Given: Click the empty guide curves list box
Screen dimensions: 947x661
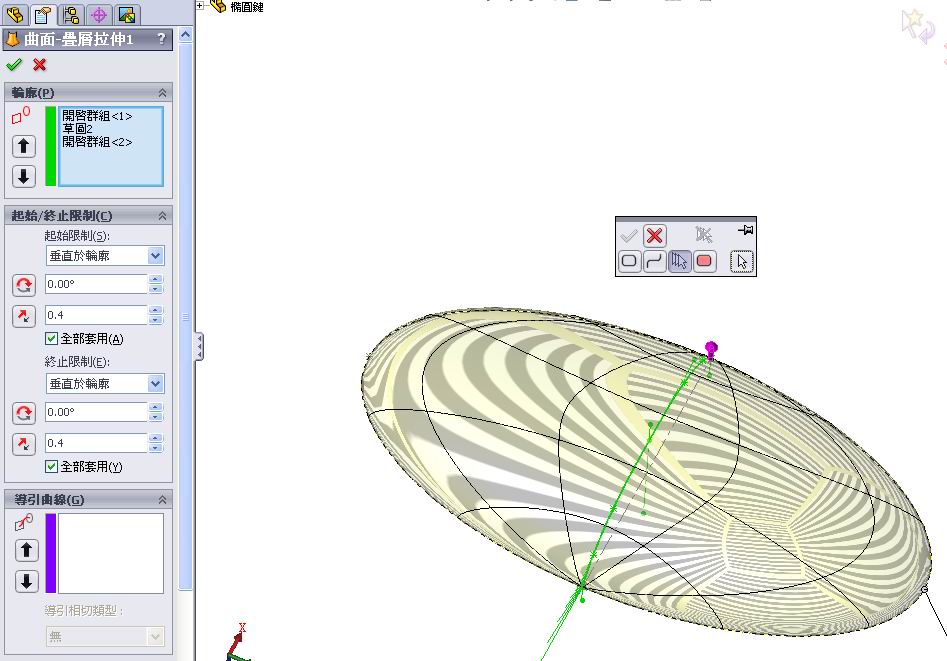Looking at the screenshot, I should (x=111, y=553).
